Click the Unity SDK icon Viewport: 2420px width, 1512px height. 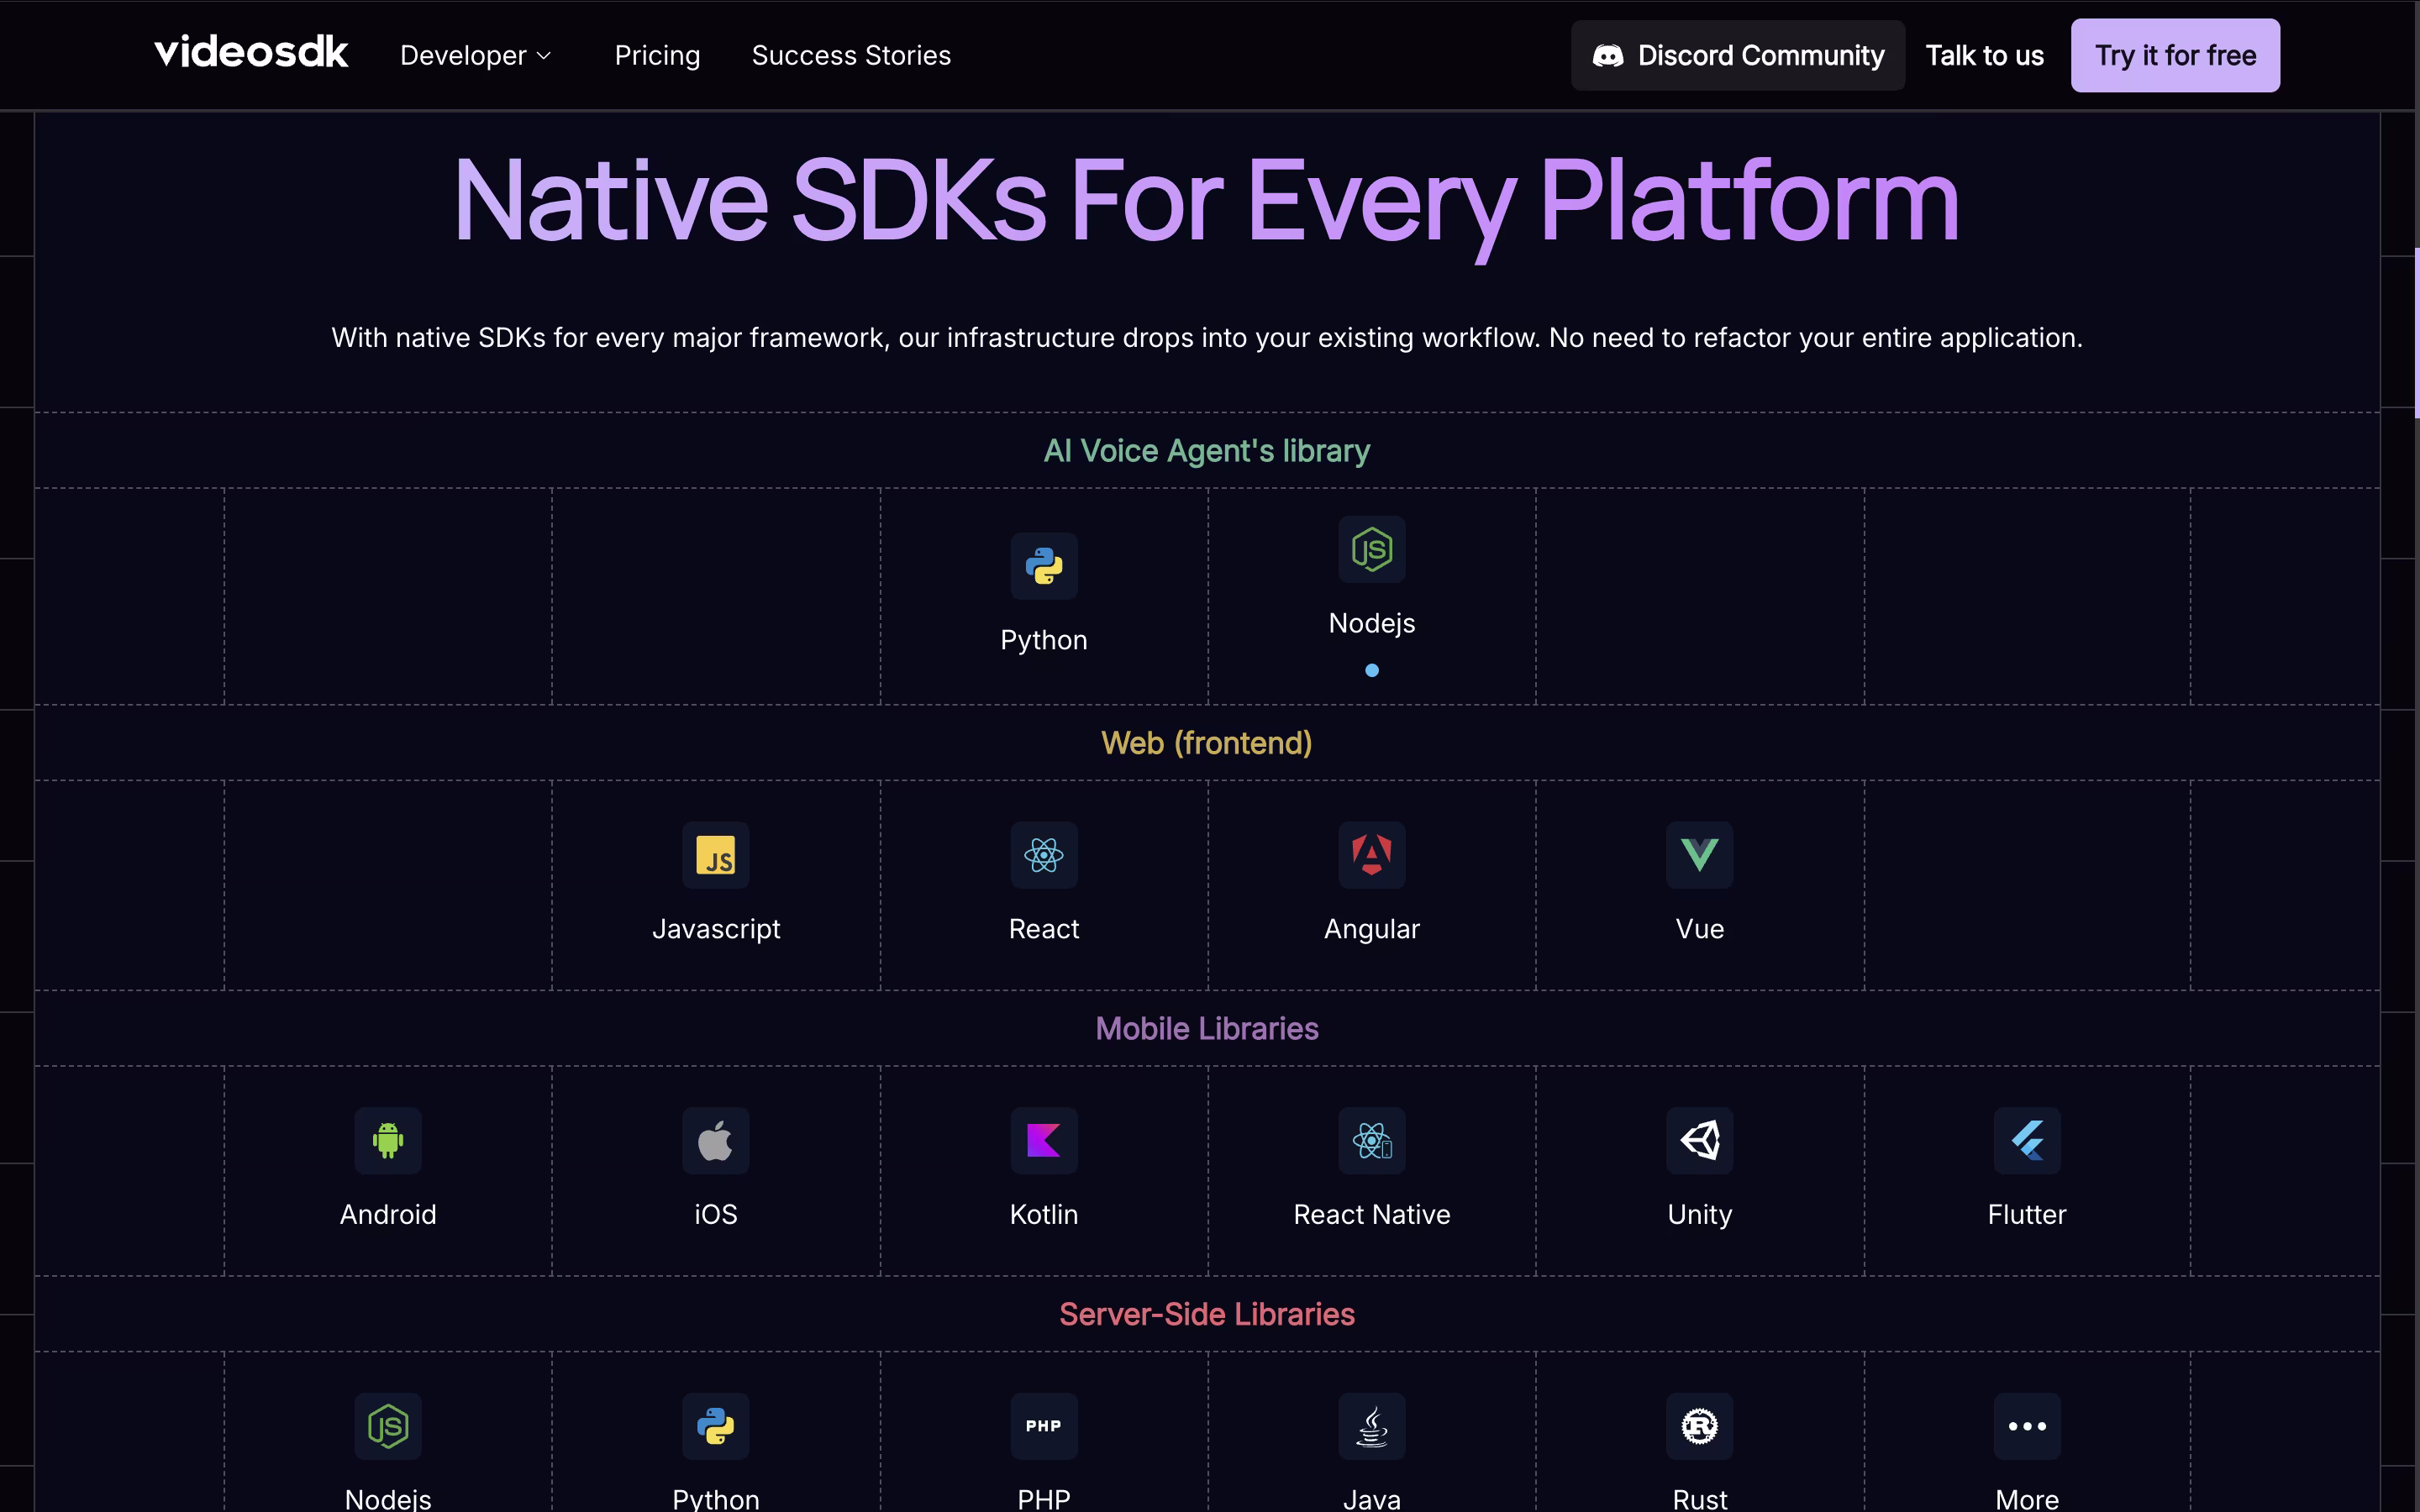pyautogui.click(x=1699, y=1140)
